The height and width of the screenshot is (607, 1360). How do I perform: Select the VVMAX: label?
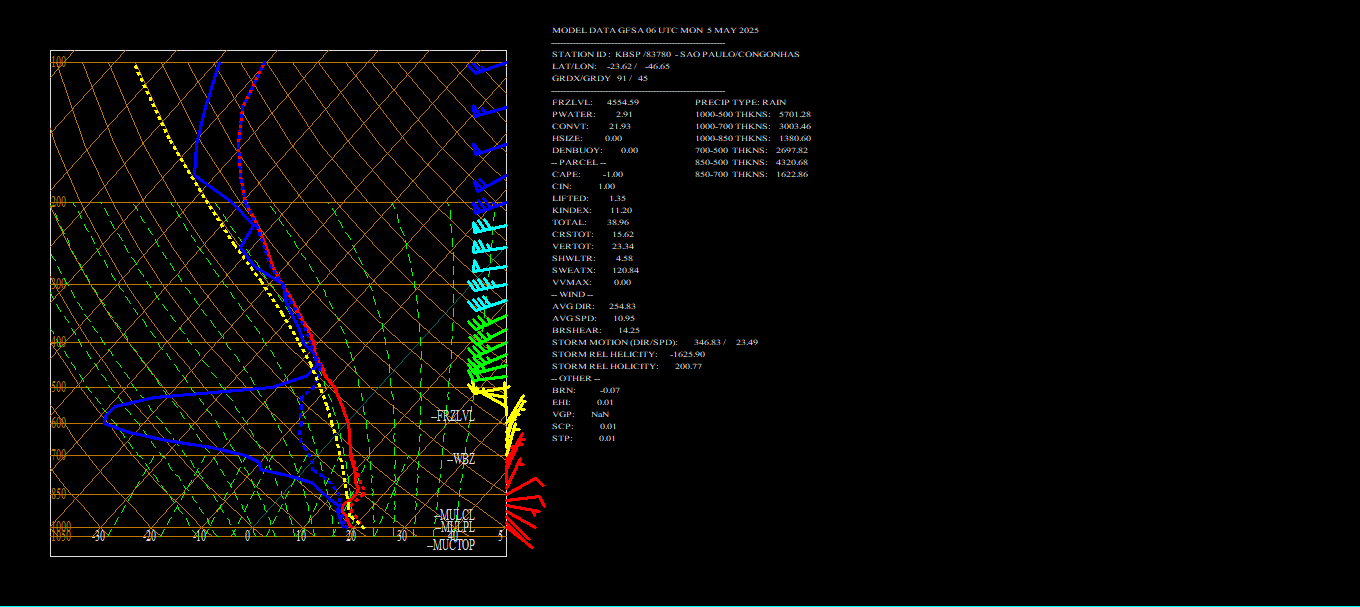pos(571,282)
